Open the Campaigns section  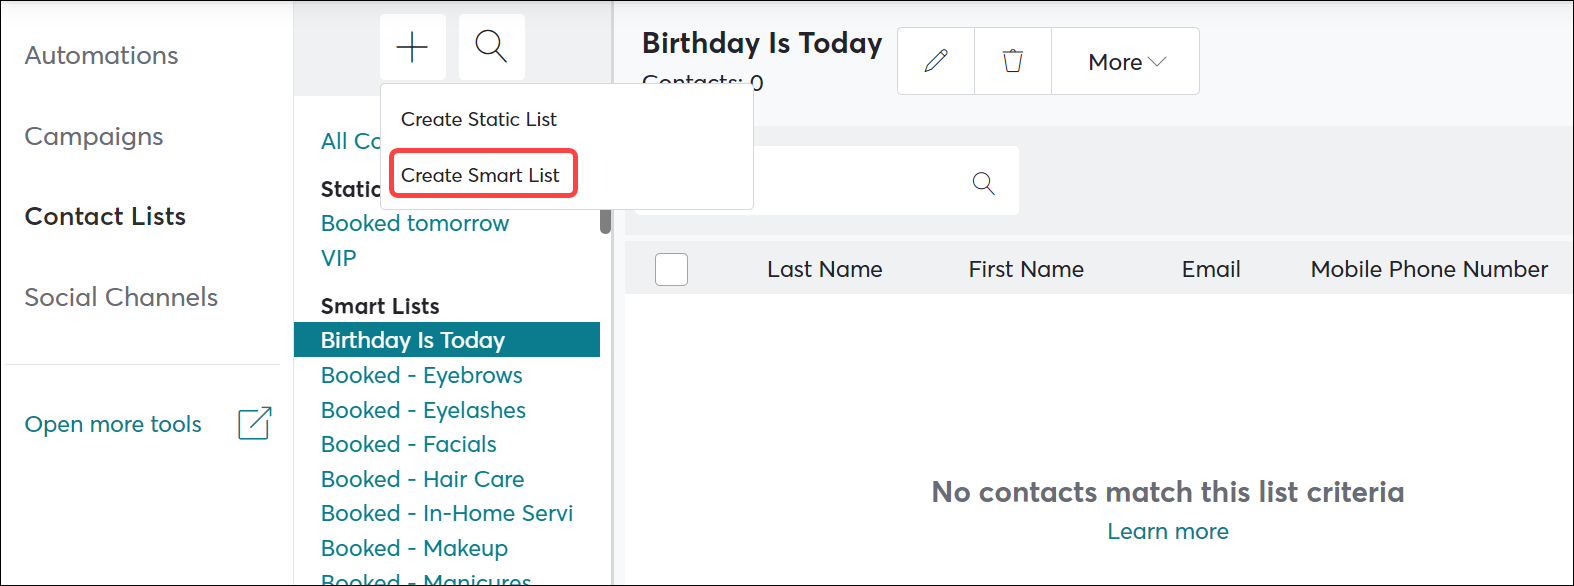pyautogui.click(x=93, y=136)
